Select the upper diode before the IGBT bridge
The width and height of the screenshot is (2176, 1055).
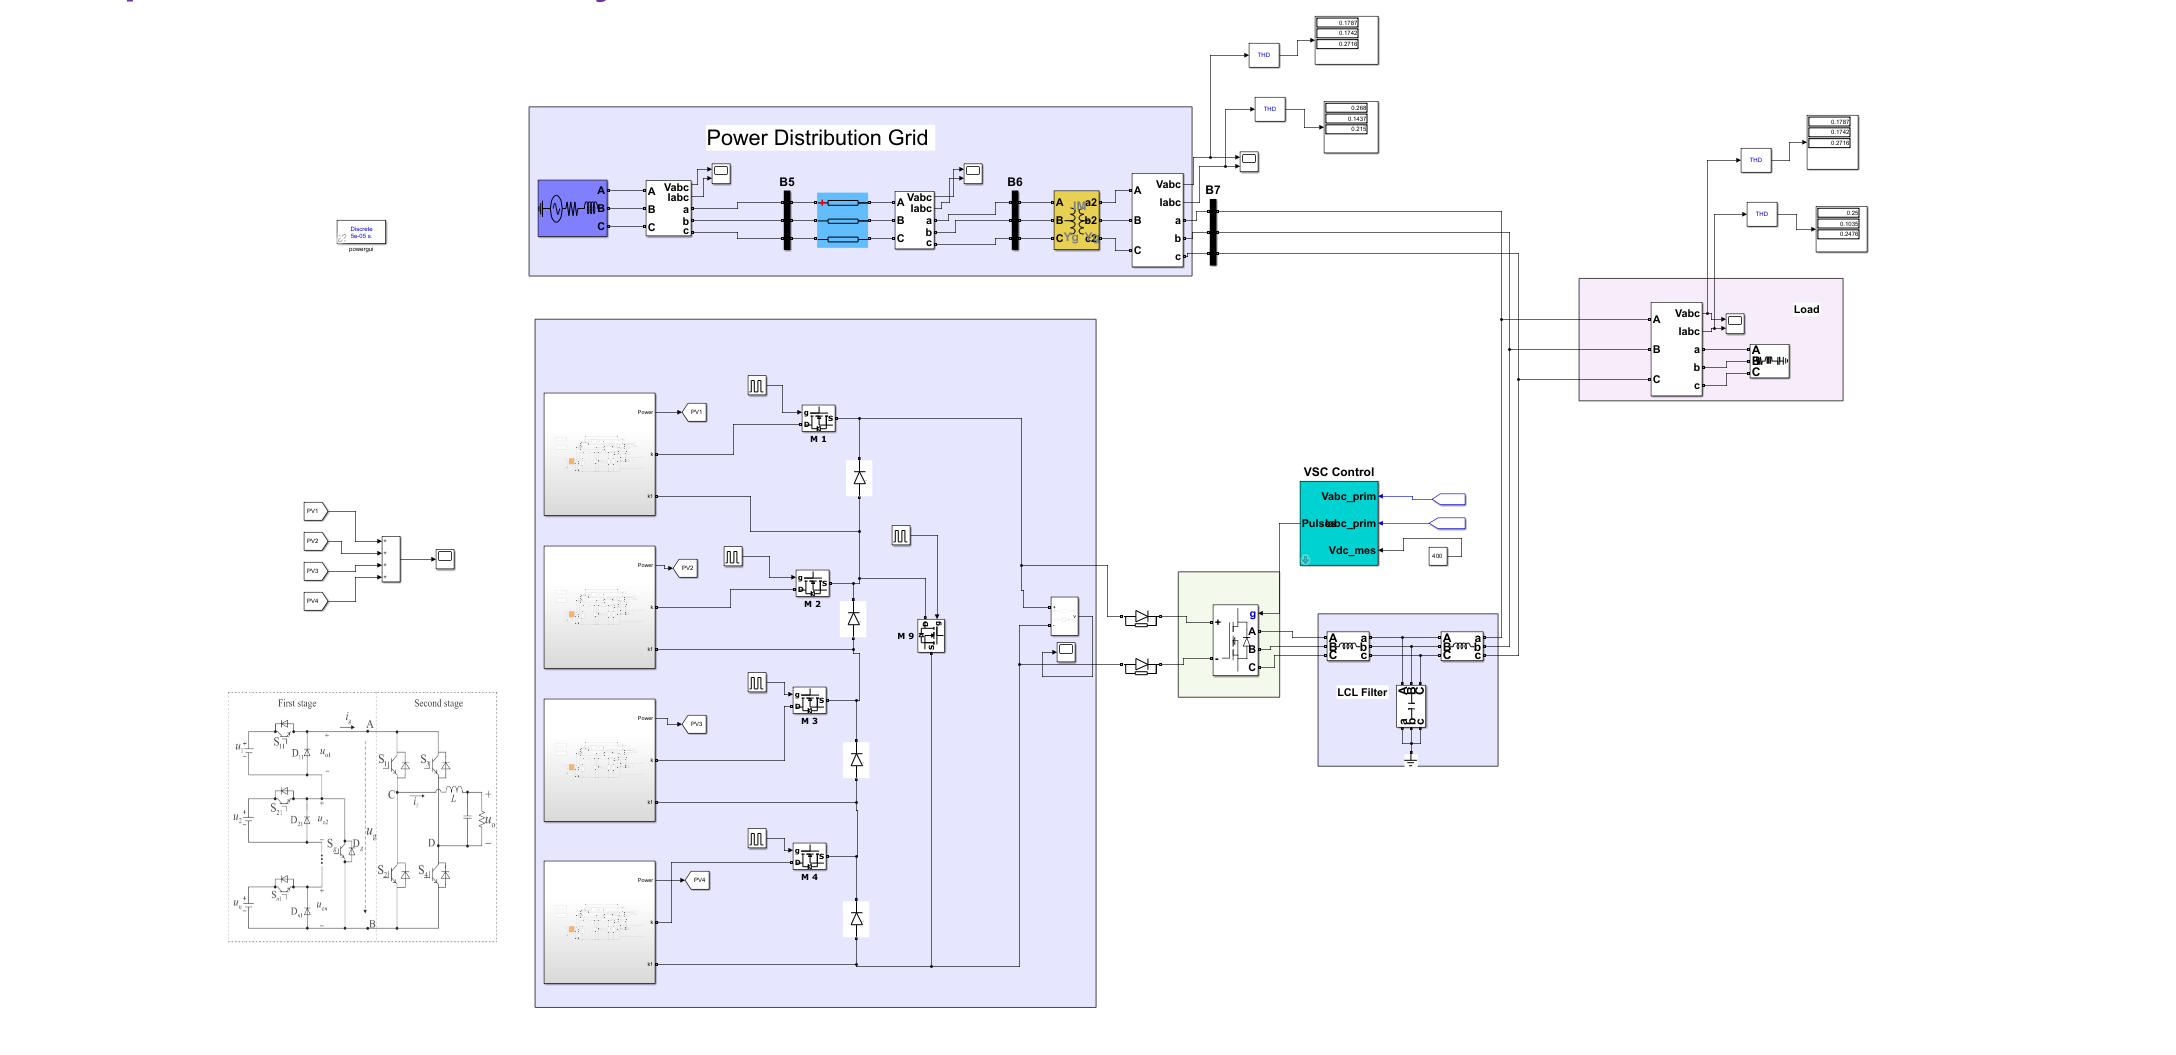pos(1141,619)
